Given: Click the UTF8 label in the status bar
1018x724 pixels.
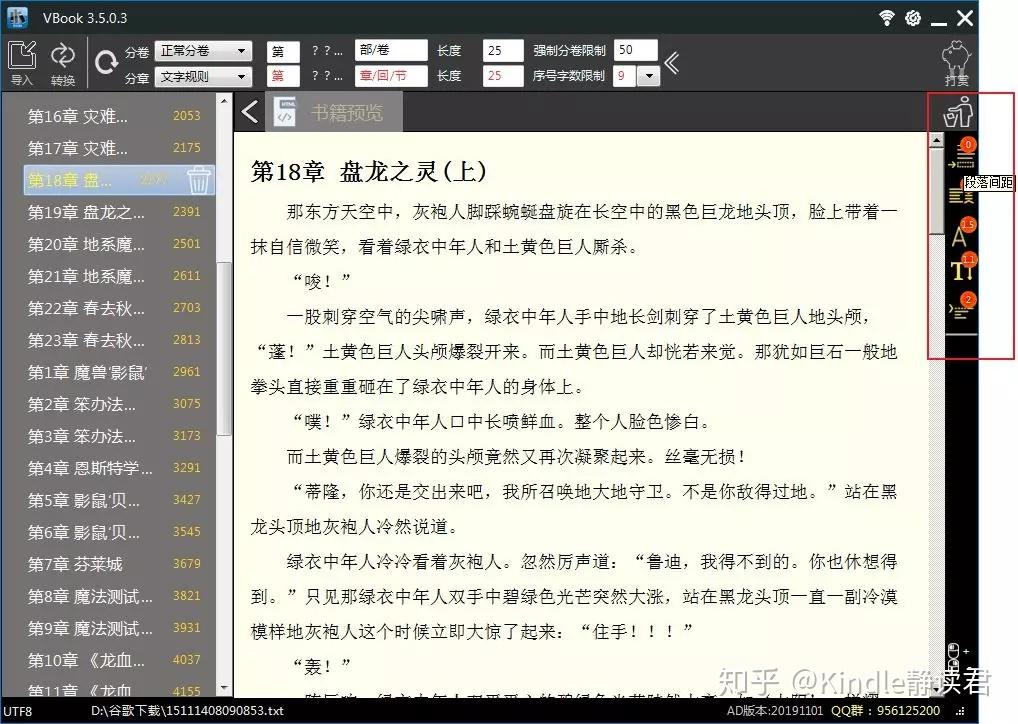Looking at the screenshot, I should (x=16, y=710).
